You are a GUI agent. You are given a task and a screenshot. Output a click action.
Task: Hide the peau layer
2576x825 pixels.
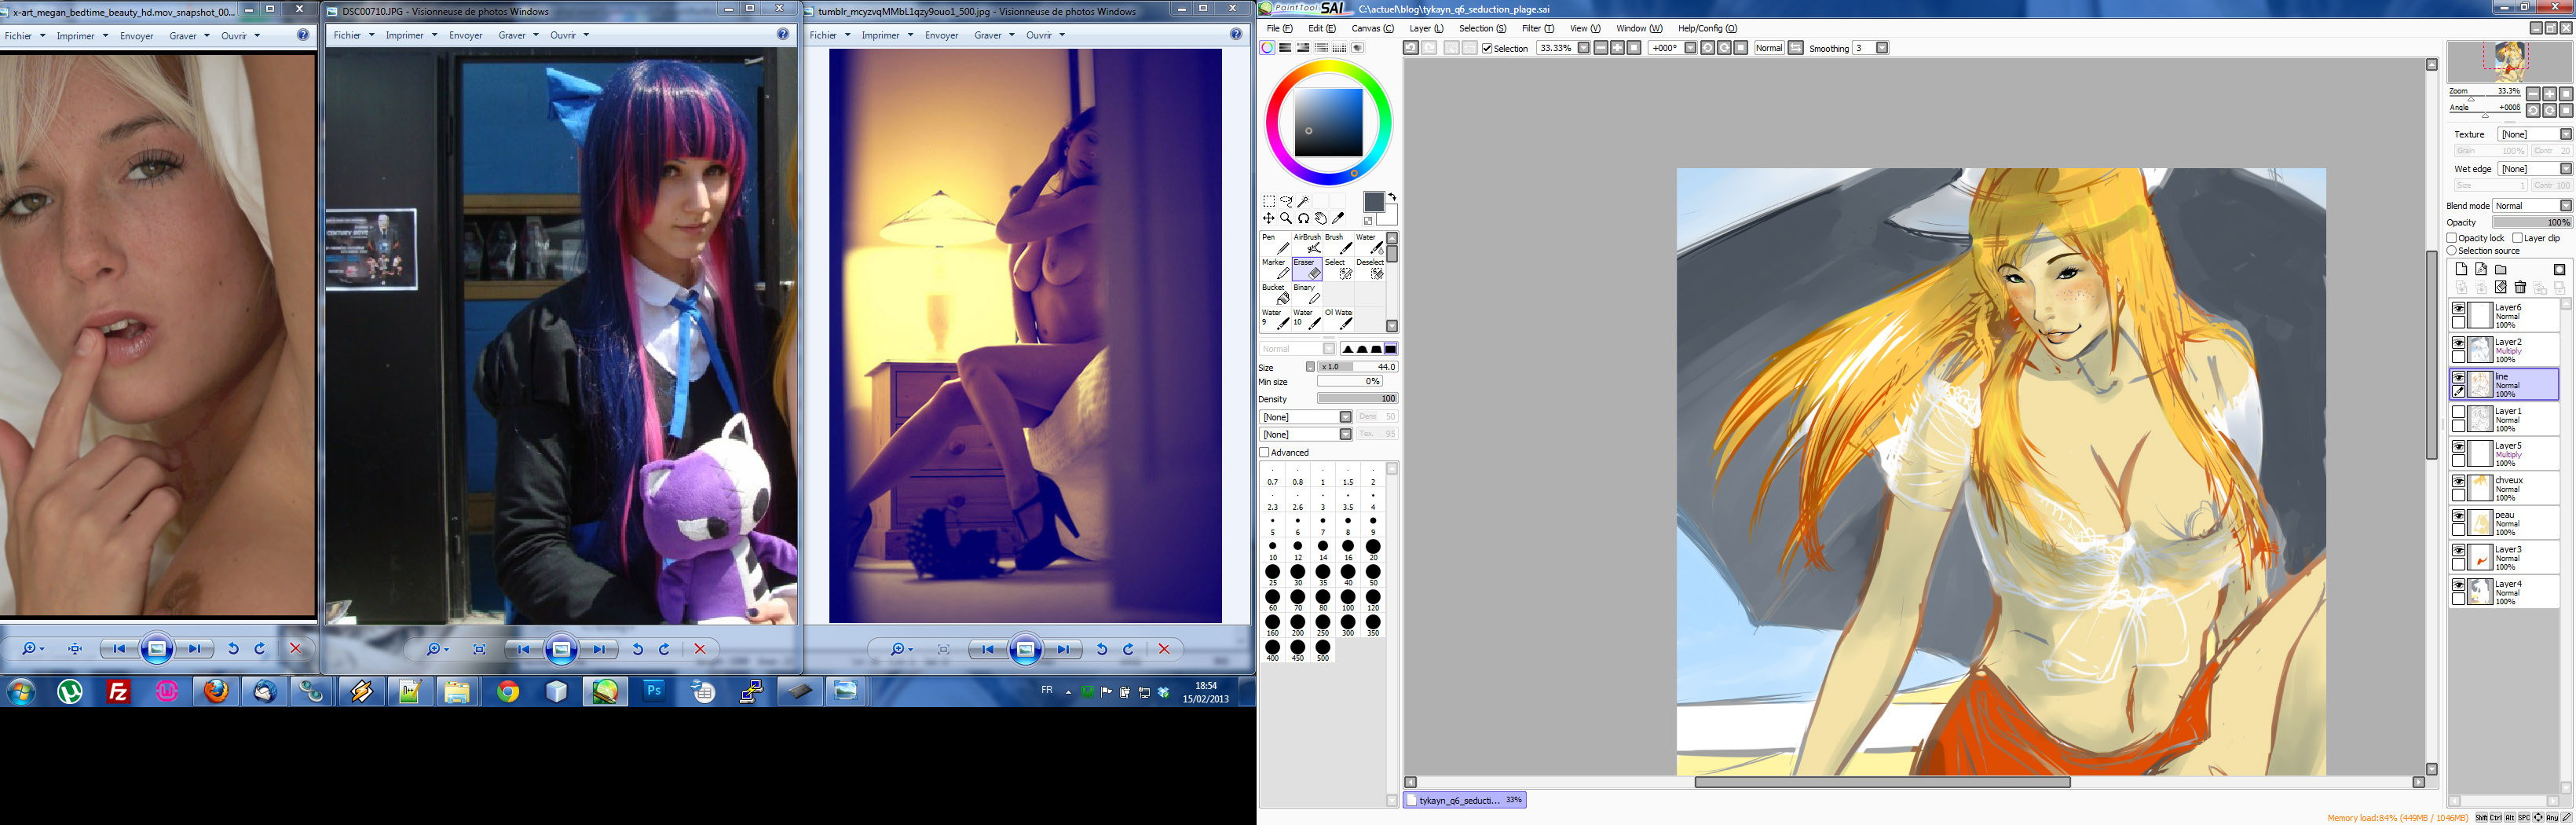click(2459, 516)
